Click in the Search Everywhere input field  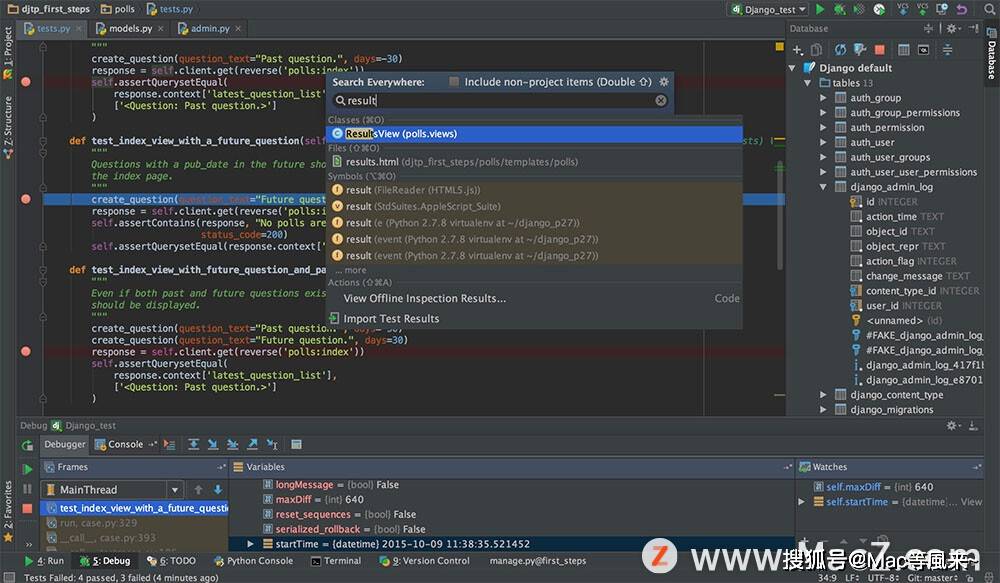501,100
